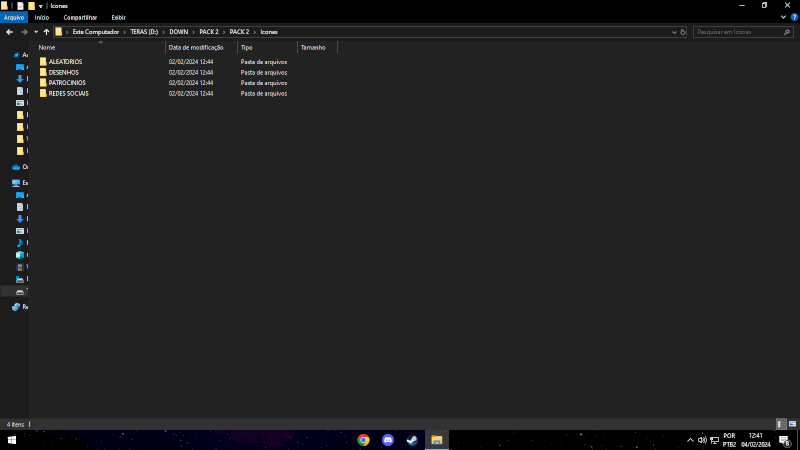Select Quick access star in sidebar
800x450 pixels.
tap(16, 55)
